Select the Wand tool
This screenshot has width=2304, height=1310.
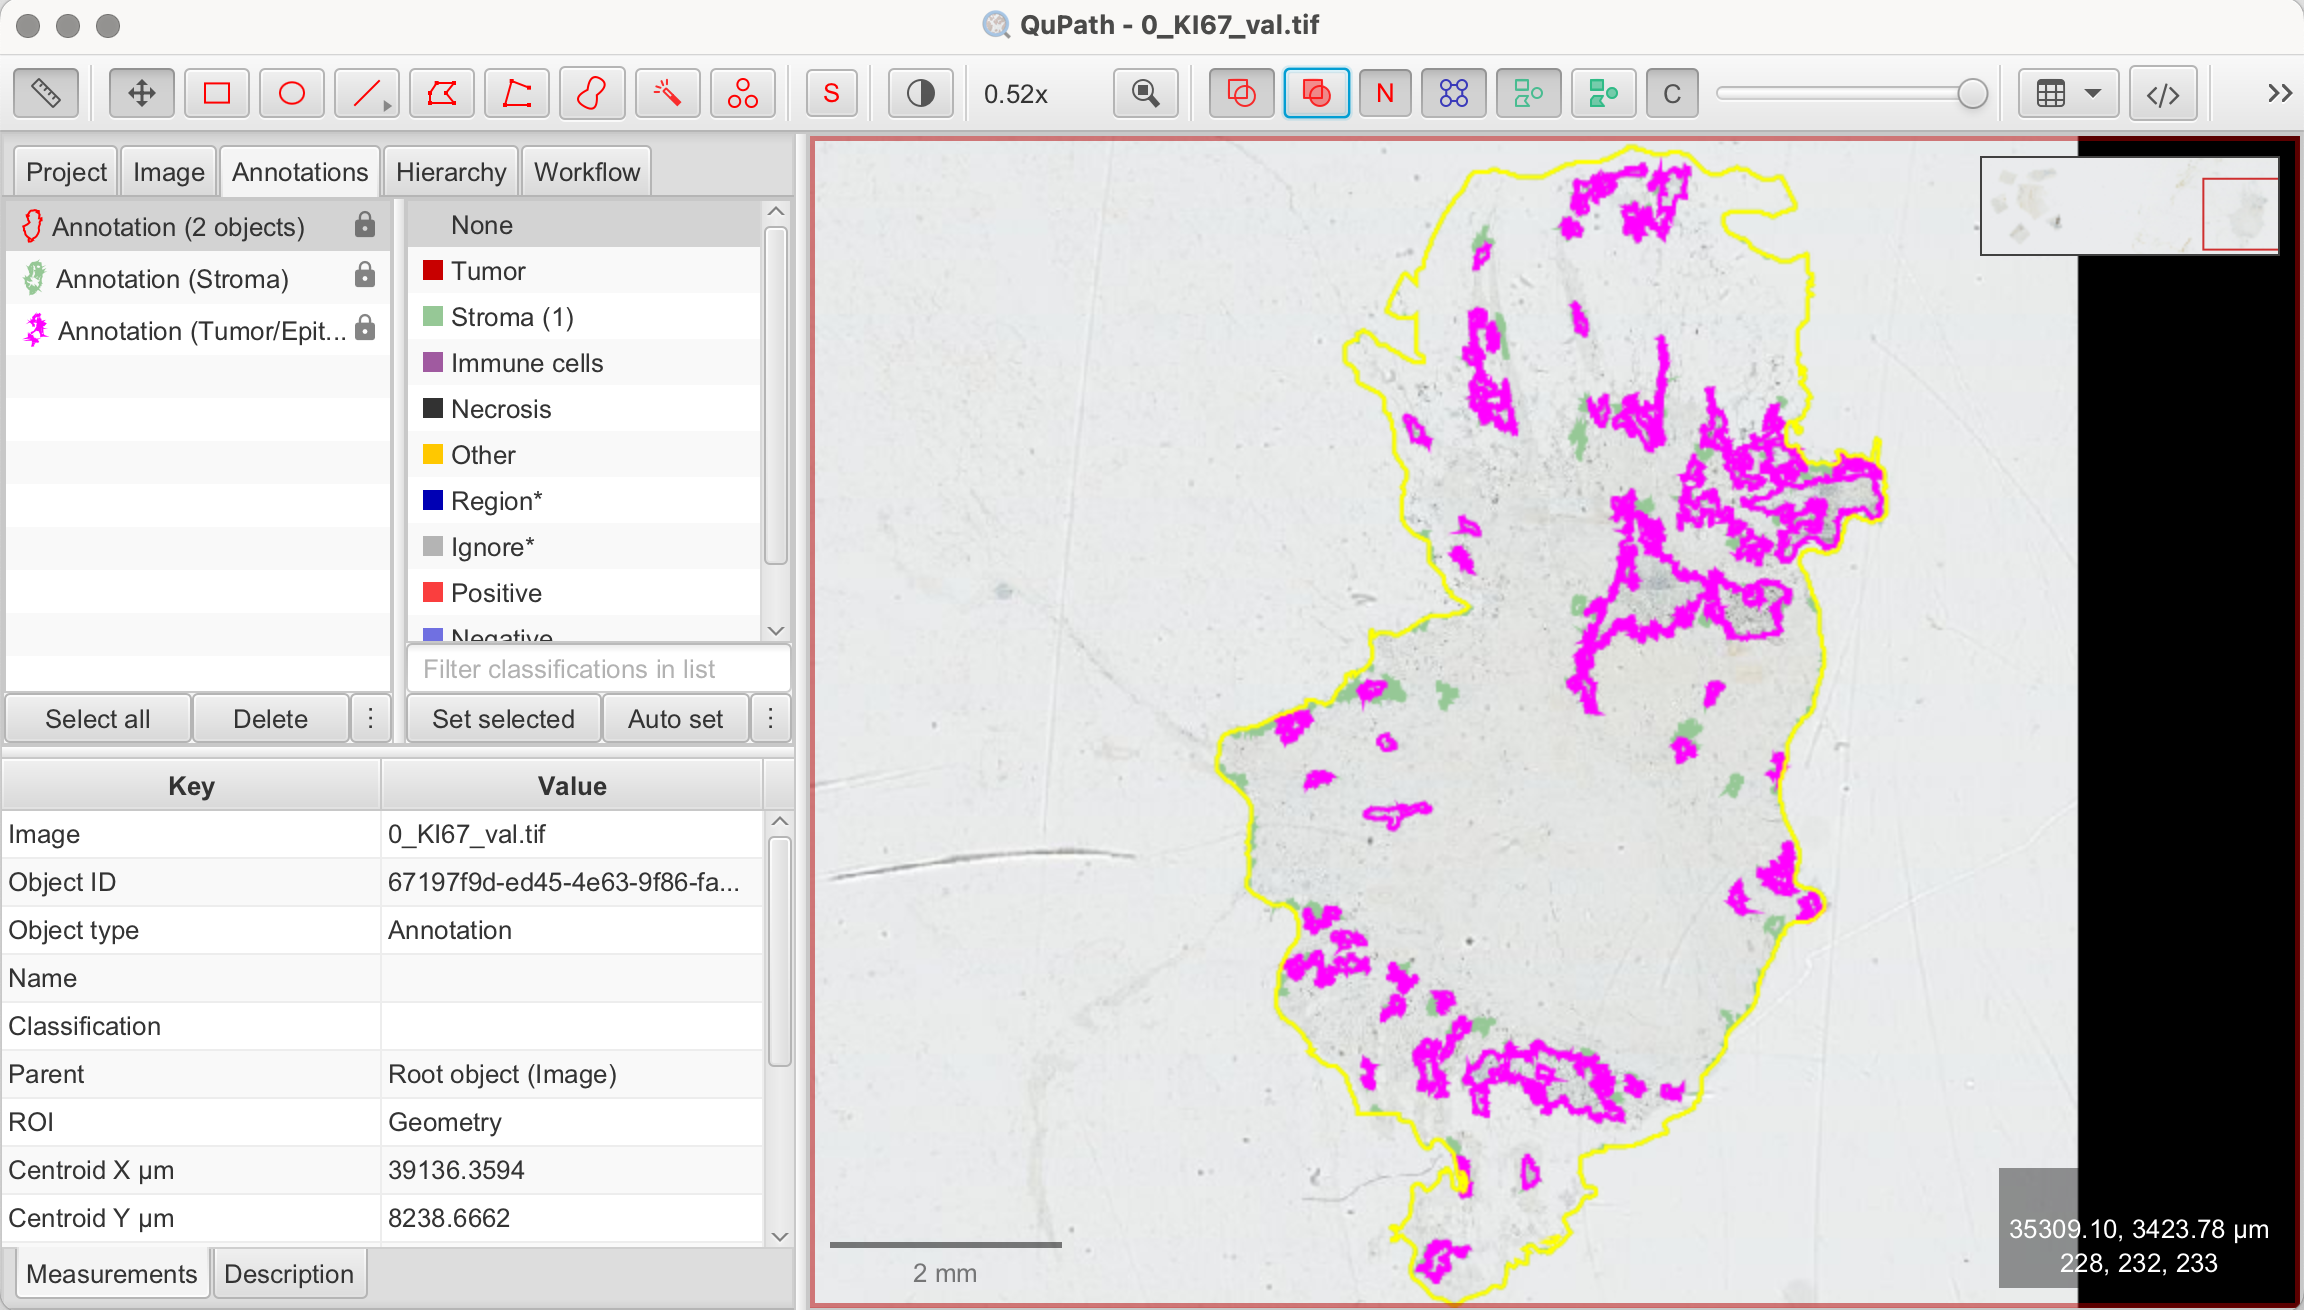pos(667,94)
